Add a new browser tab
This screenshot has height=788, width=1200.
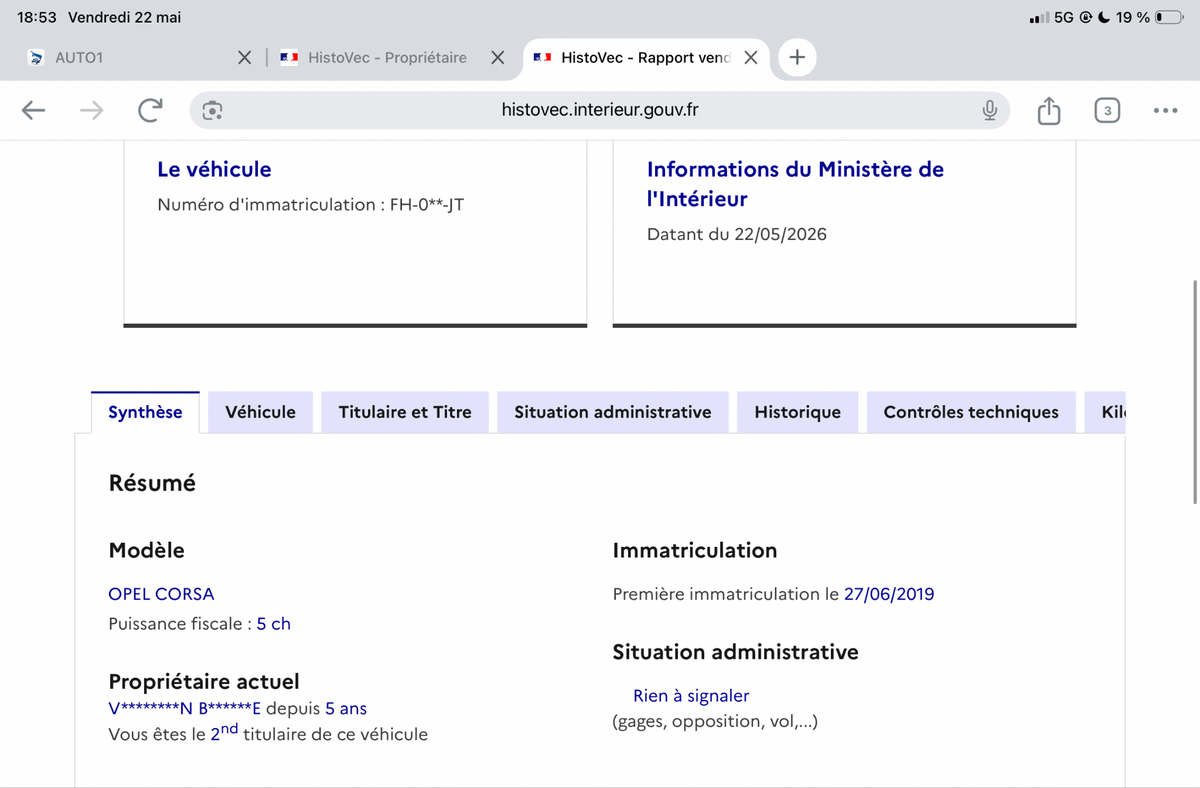point(797,58)
